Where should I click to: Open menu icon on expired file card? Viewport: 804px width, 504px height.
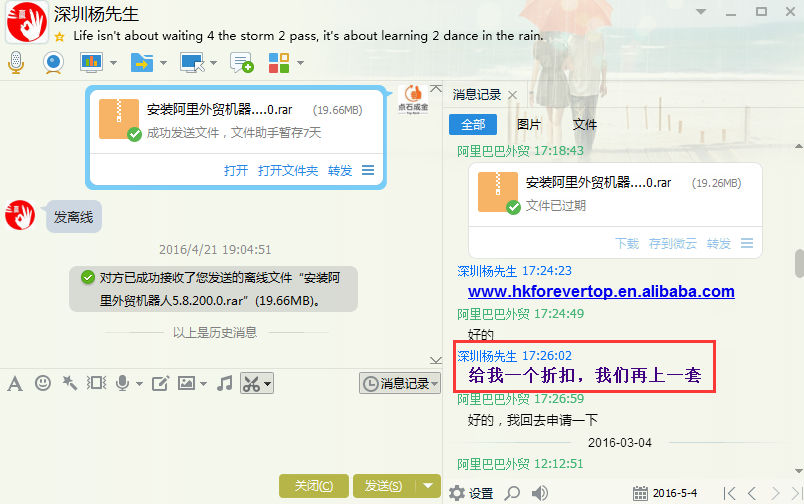[747, 243]
